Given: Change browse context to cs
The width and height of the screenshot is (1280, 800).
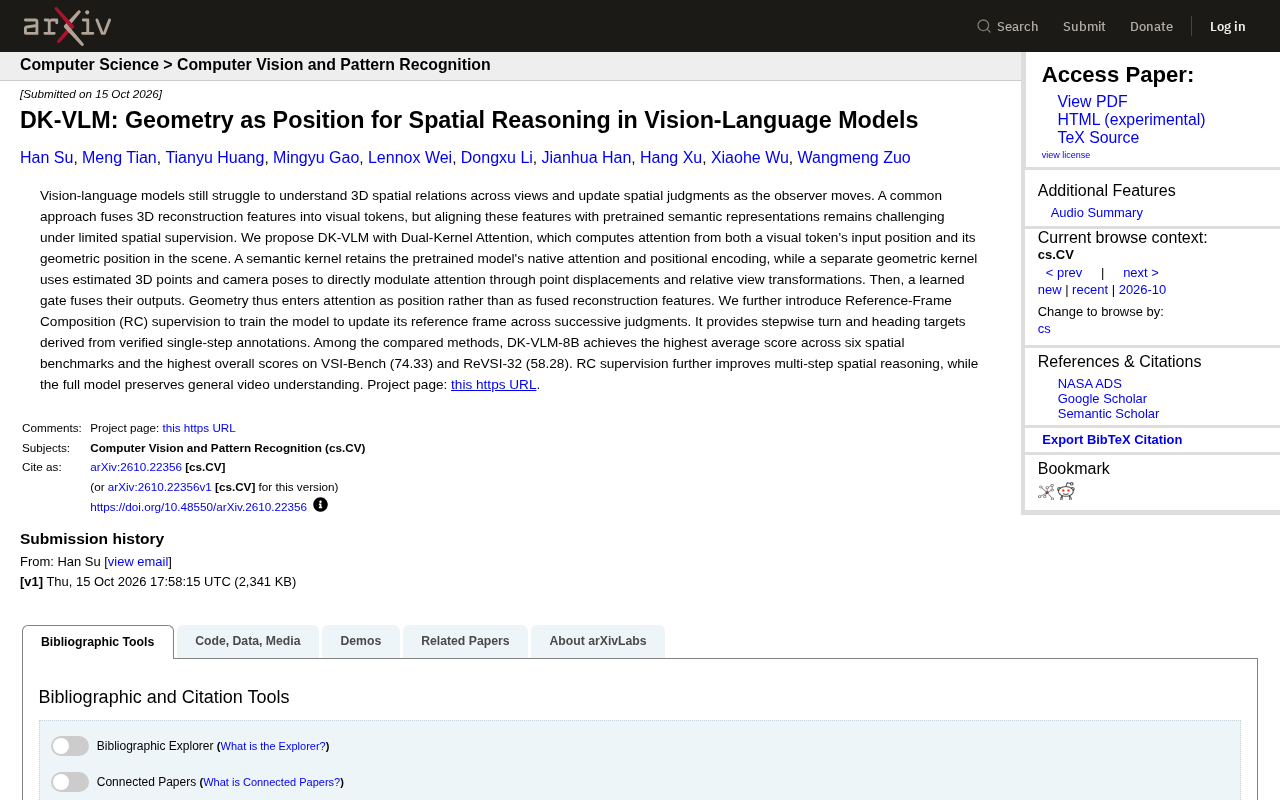Looking at the screenshot, I should coord(1044,329).
